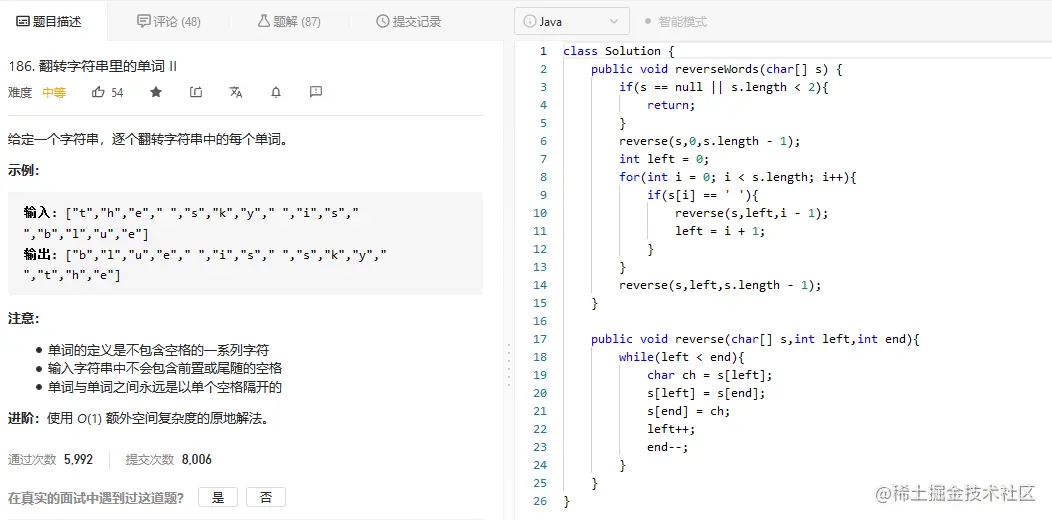Click the bell notification icon

(276, 92)
